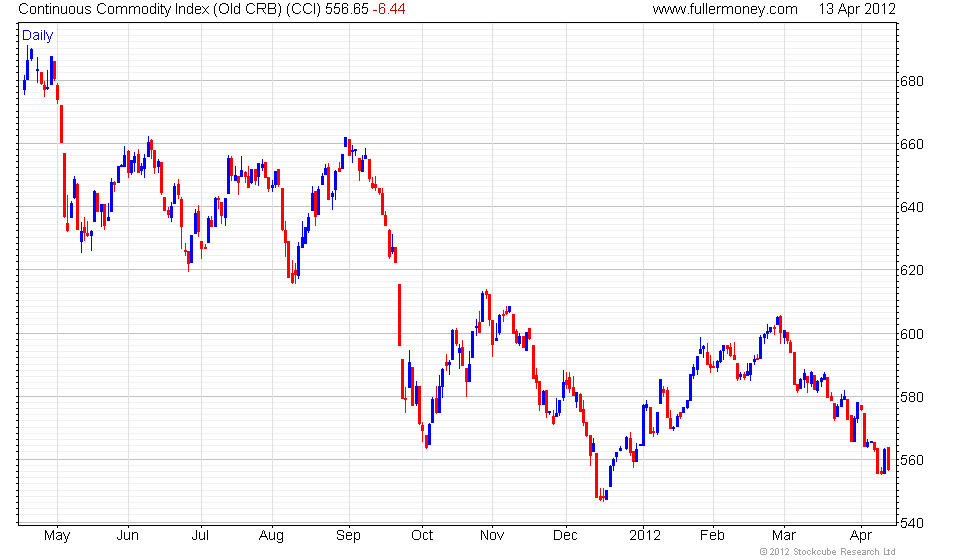Click the date 13 Apr 2012
The image size is (980, 560).
857,9
